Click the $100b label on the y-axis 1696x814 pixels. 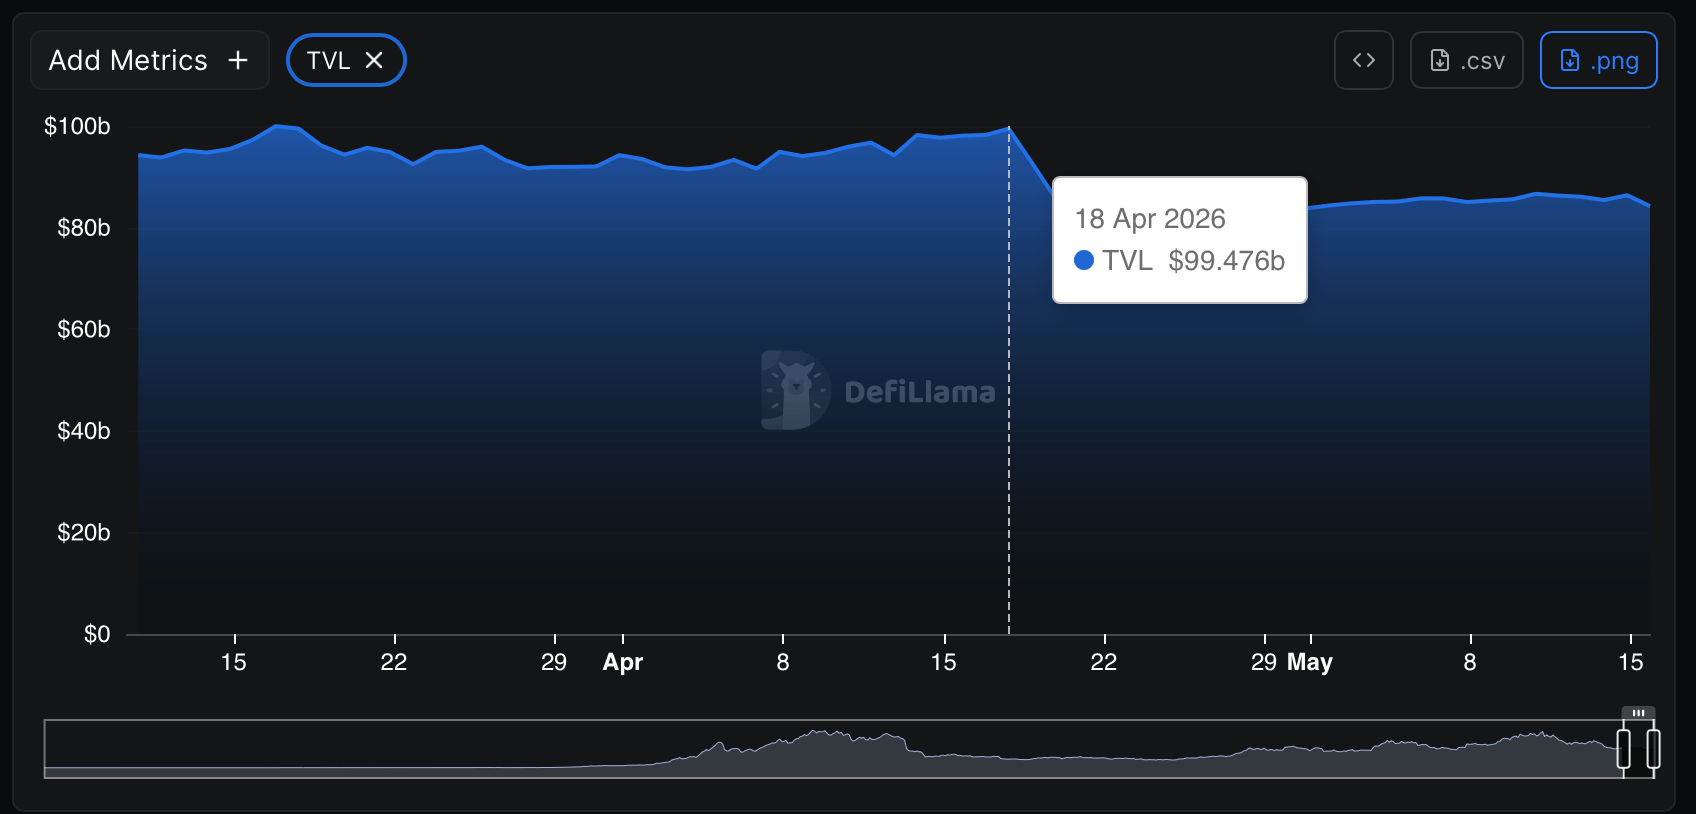(x=77, y=126)
